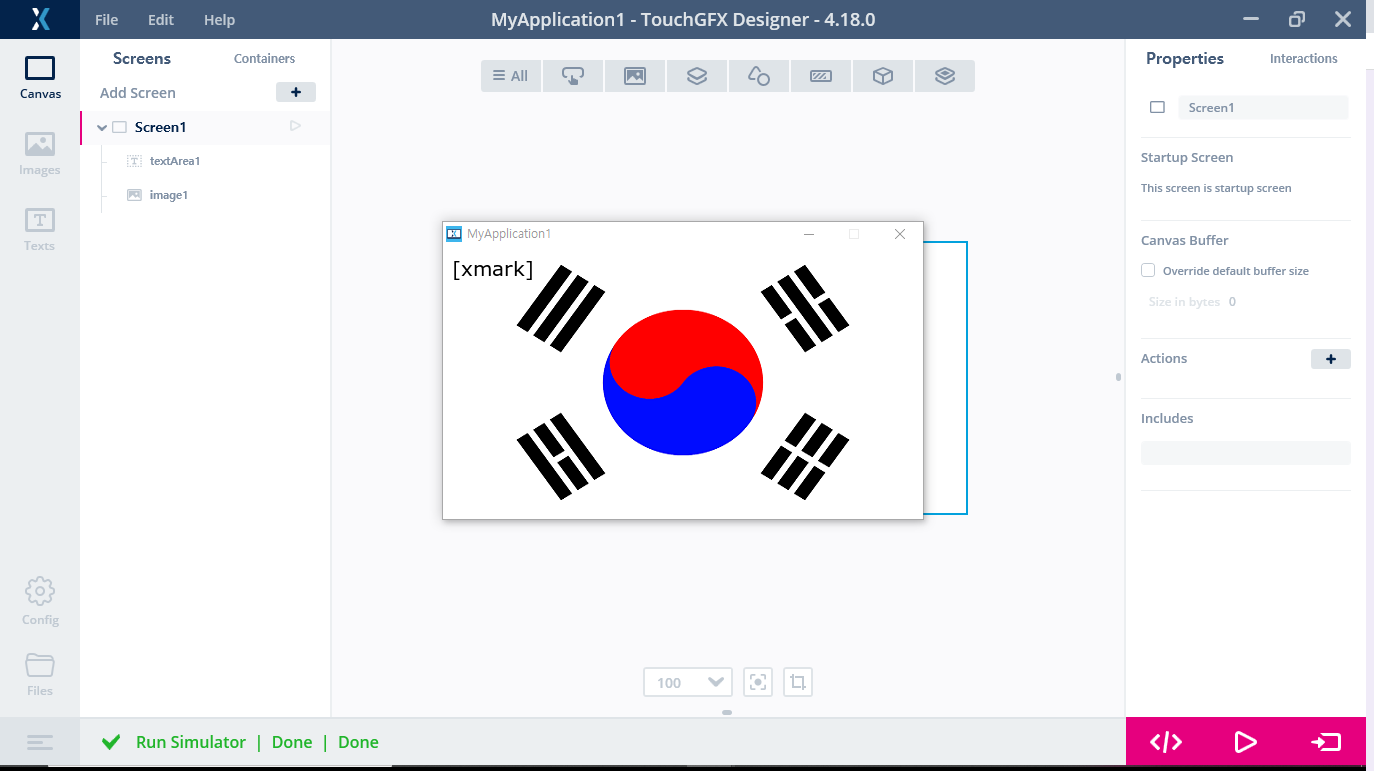This screenshot has width=1374, height=771.
Task: Expand the bottom log panel menu
Action: [x=40, y=743]
